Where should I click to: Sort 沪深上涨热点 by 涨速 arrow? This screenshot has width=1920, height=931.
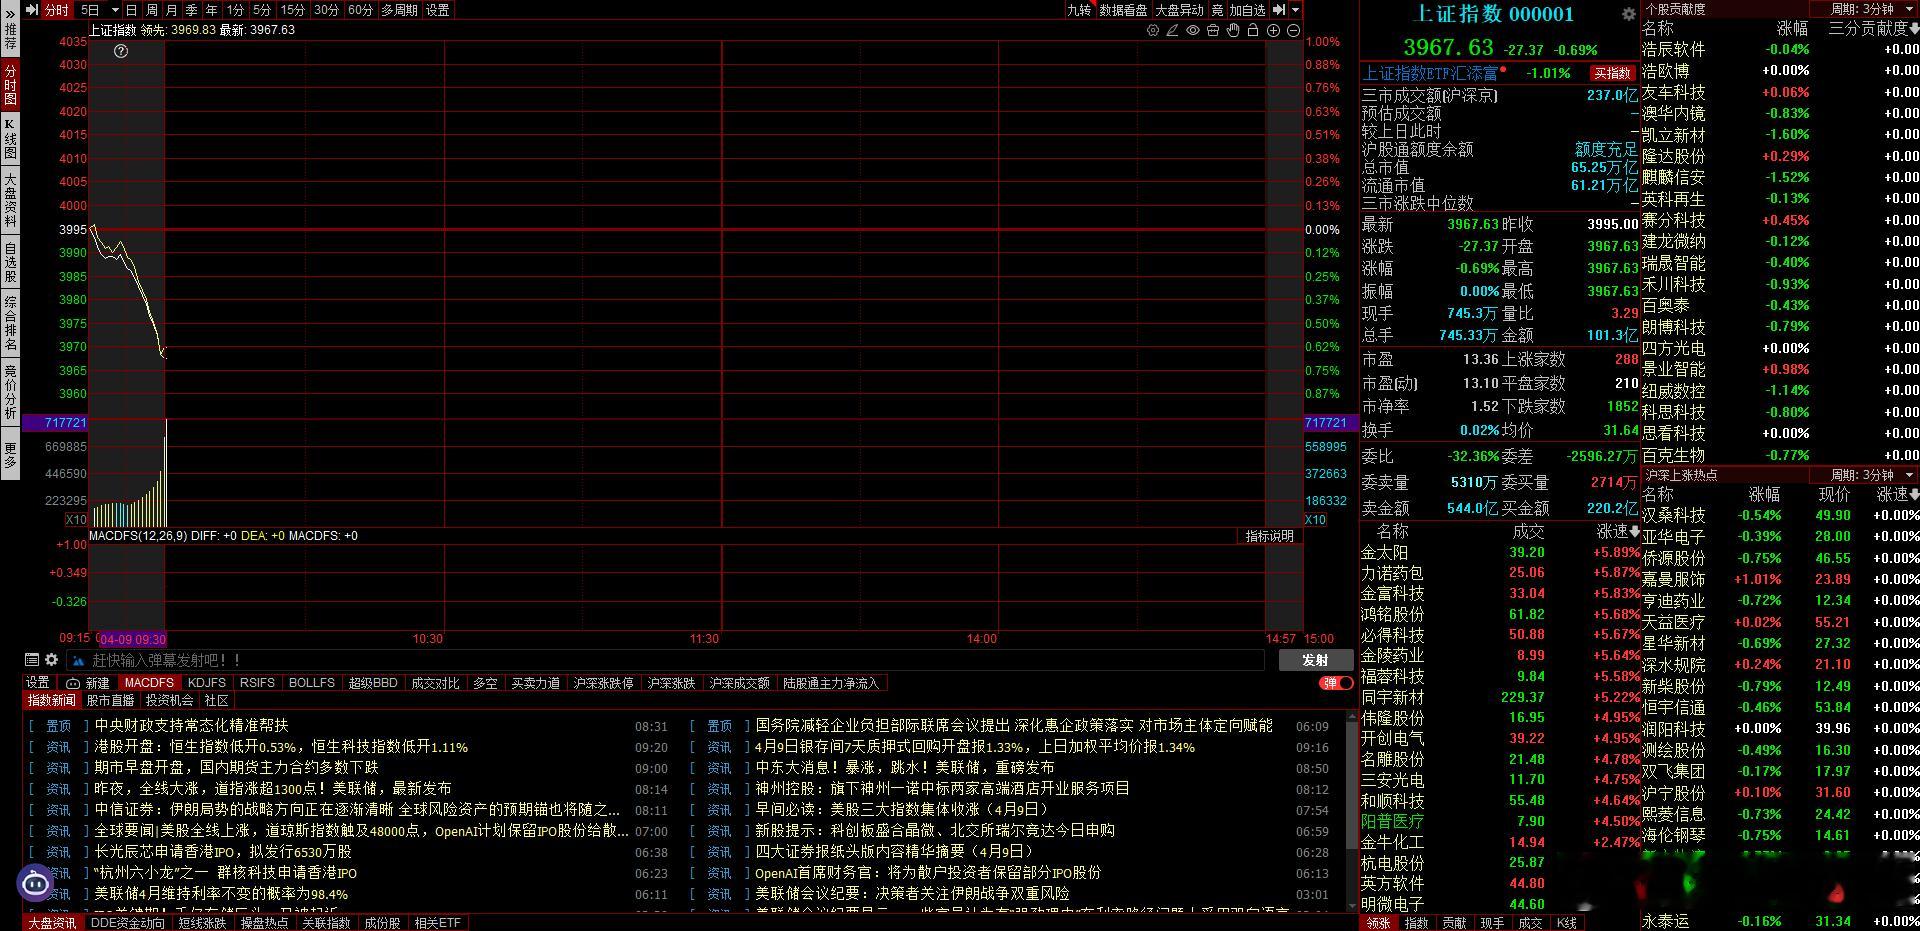click(1913, 495)
